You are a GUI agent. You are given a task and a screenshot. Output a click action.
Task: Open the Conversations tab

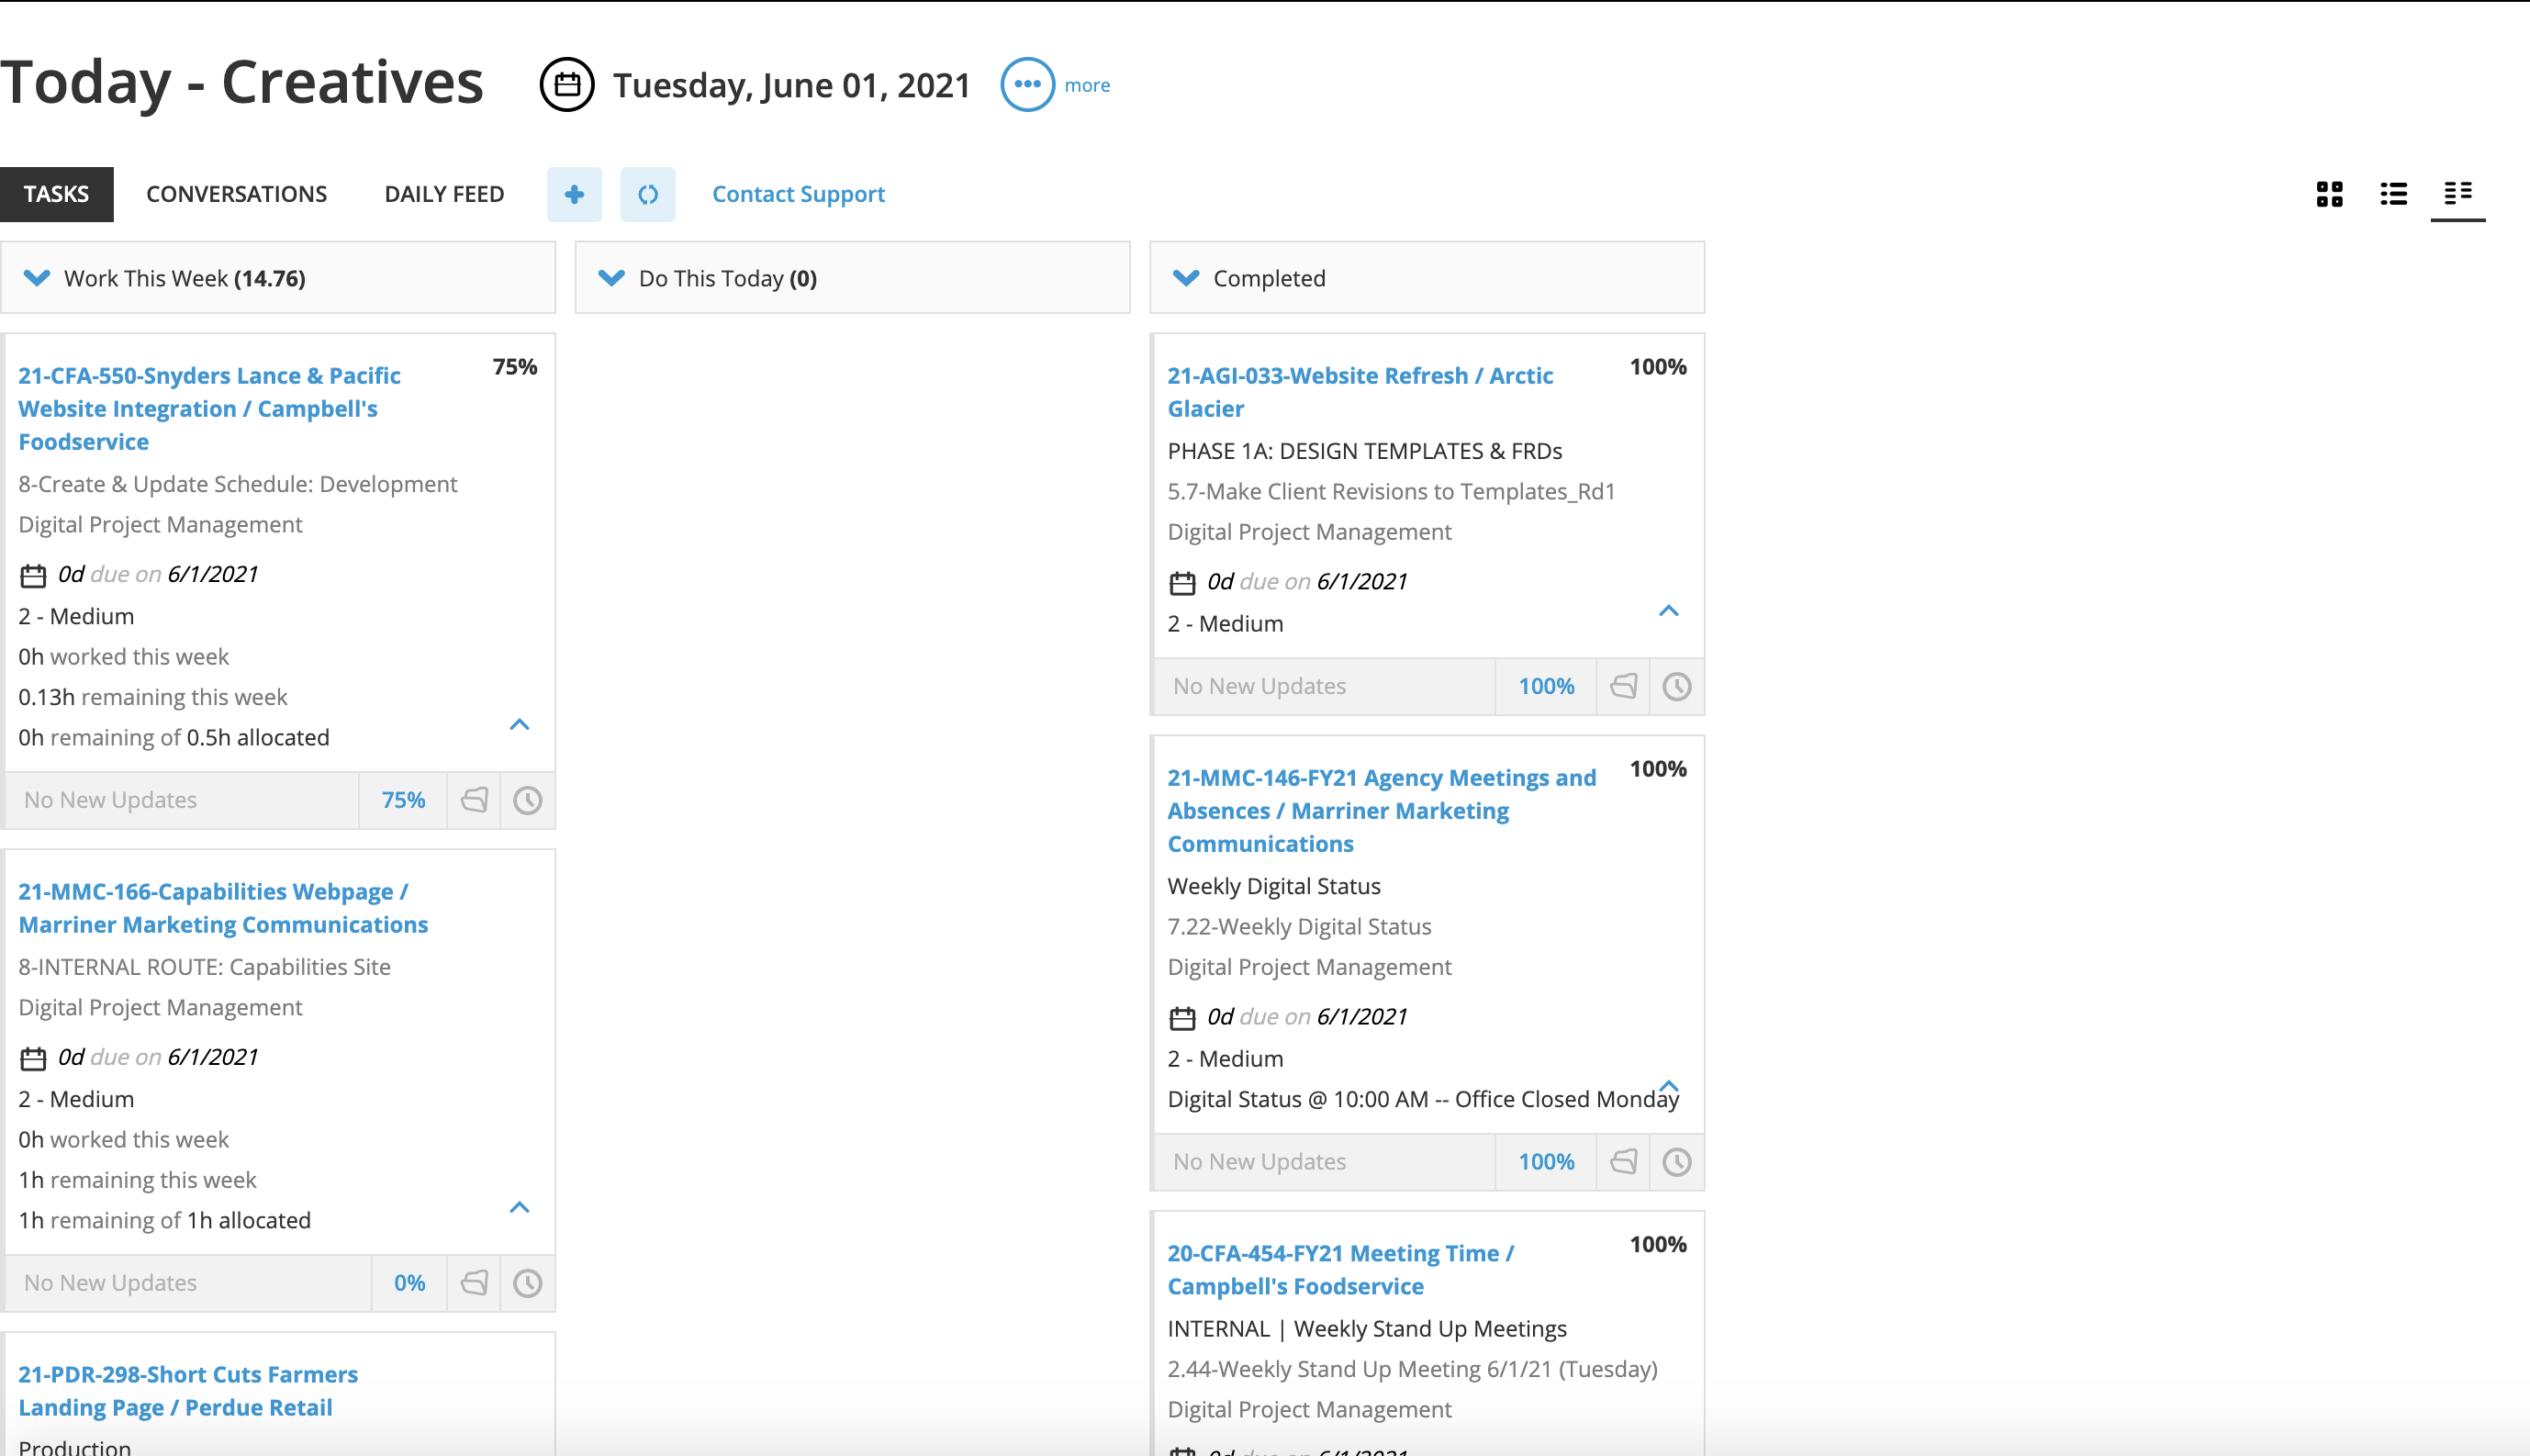point(236,194)
